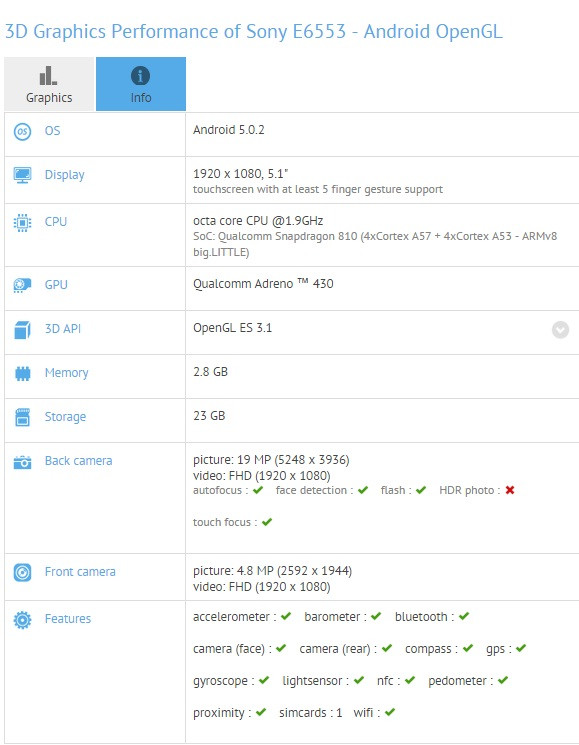Click the face detection check mark
Screen dimensions: 579x745
[x=363, y=490]
